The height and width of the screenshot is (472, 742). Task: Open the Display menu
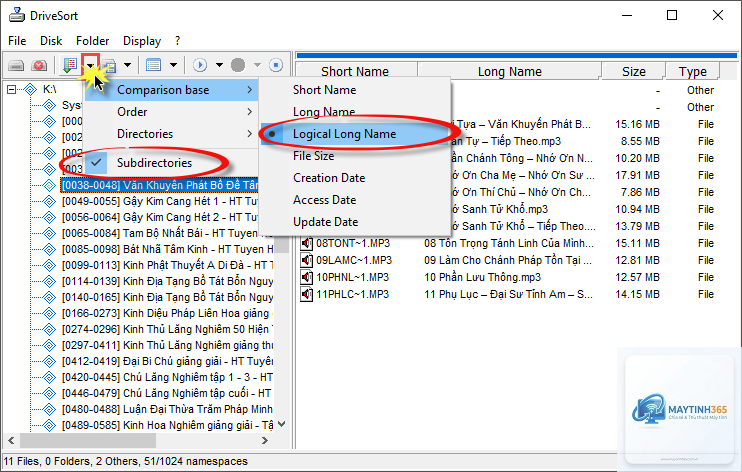coord(142,41)
